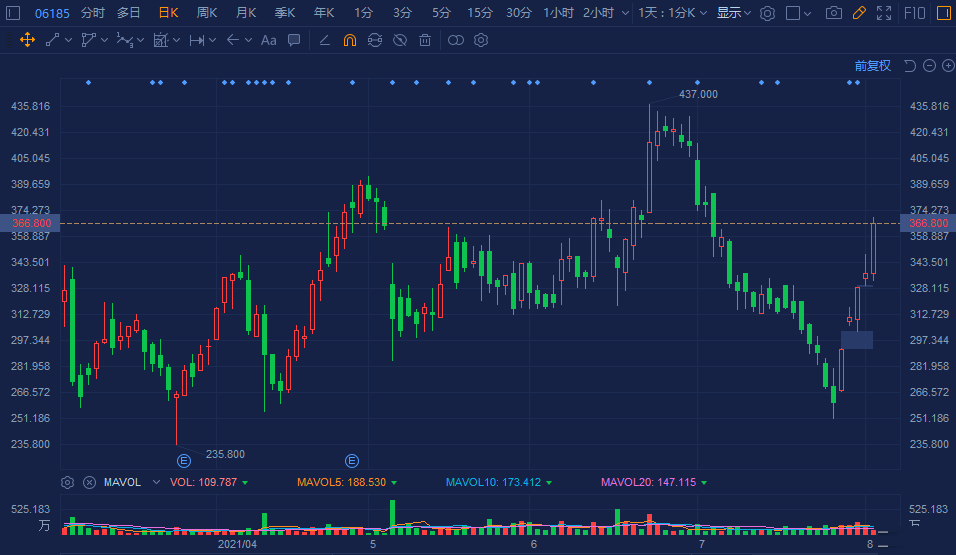Choose the 15分 interval

tap(480, 13)
